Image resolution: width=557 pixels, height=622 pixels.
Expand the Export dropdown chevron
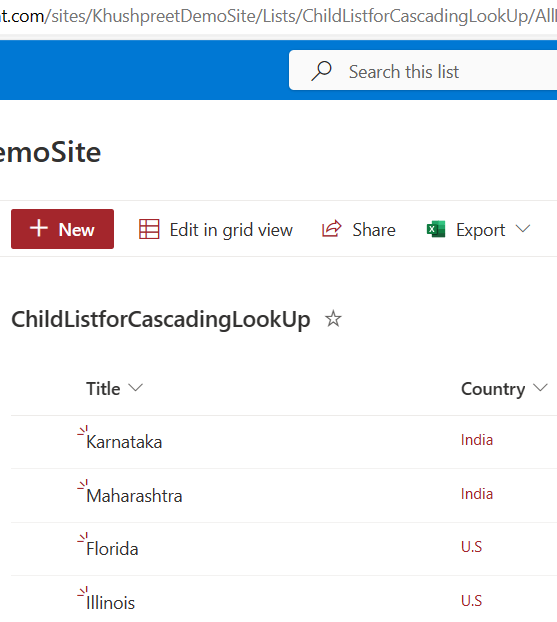[x=523, y=229]
